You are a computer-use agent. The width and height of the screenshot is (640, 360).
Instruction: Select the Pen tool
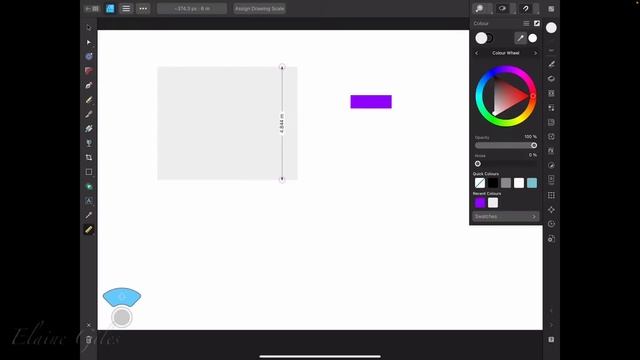pos(89,85)
